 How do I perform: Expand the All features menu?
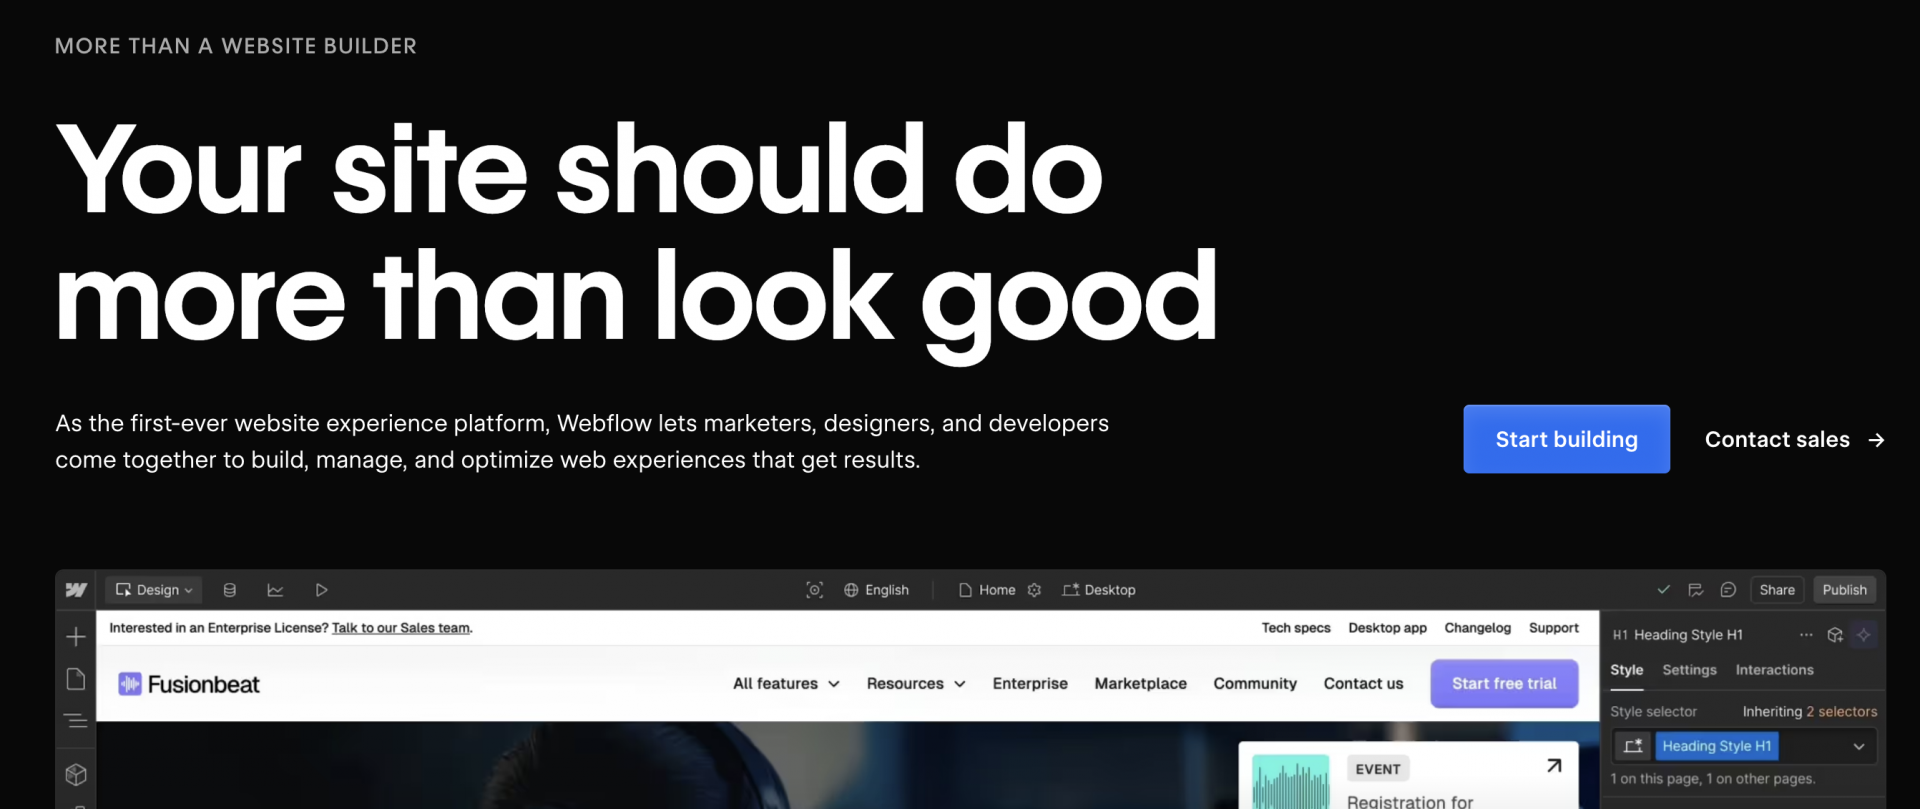click(x=786, y=684)
